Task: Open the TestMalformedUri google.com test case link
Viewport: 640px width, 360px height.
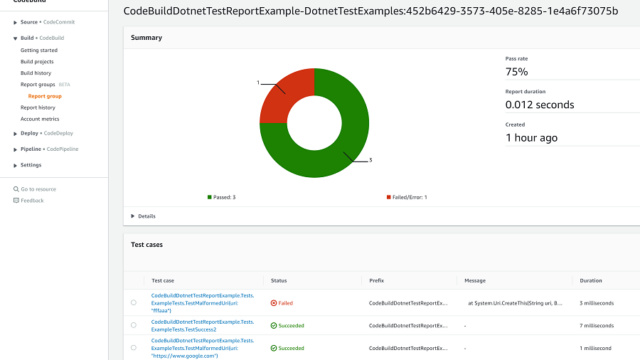Action: pyautogui.click(x=202, y=348)
